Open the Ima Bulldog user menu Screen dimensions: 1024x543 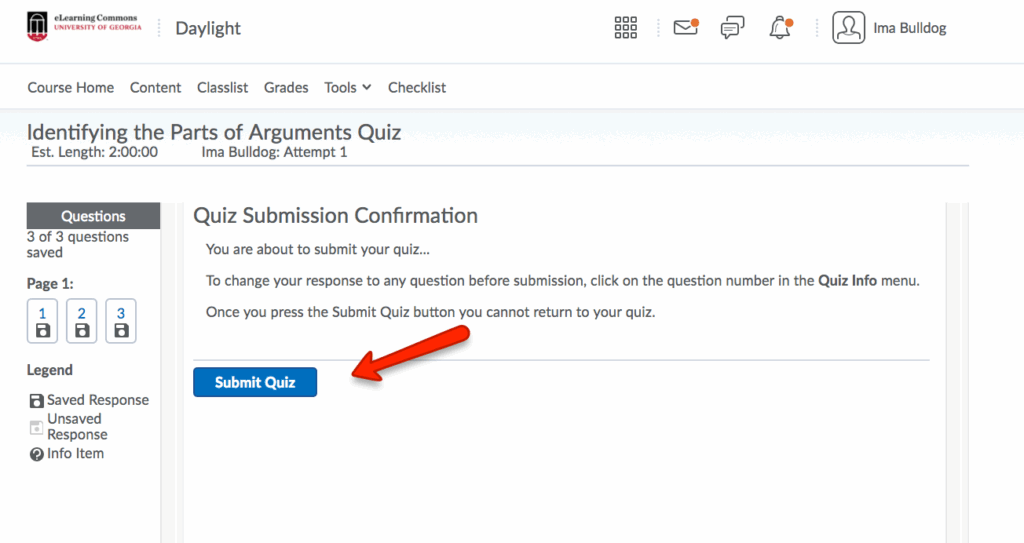pyautogui.click(x=909, y=28)
